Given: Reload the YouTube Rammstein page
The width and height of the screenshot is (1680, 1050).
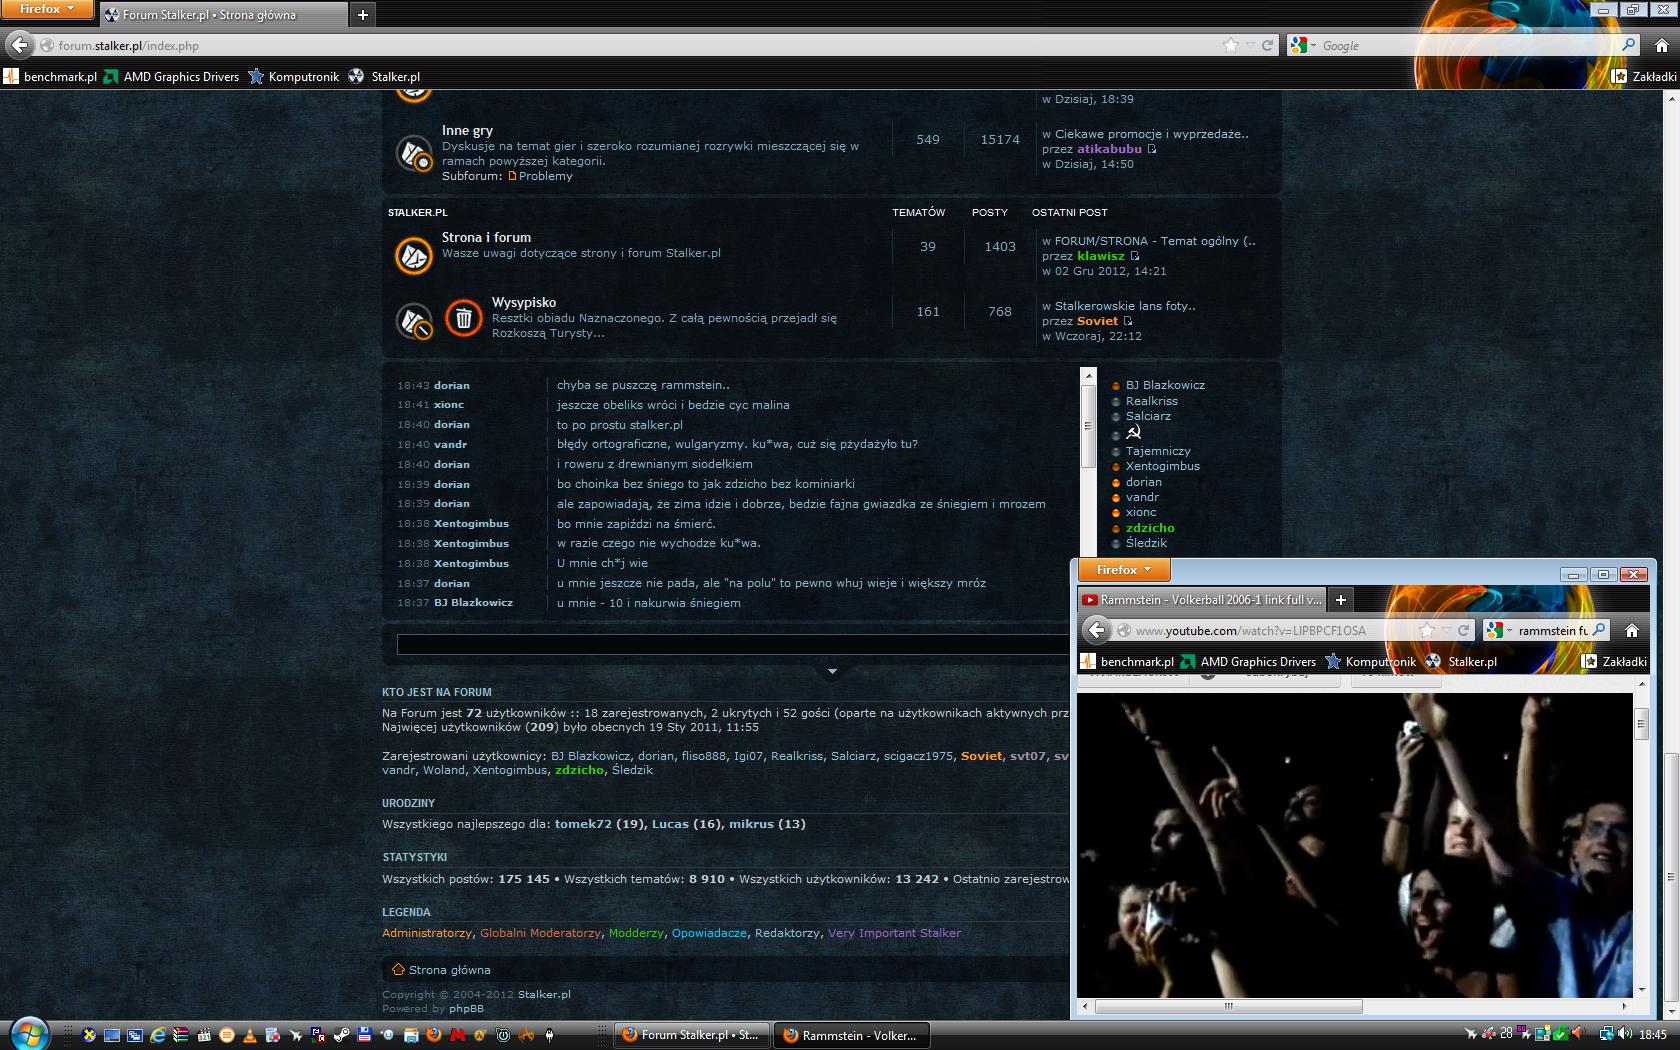Looking at the screenshot, I should pos(1463,630).
